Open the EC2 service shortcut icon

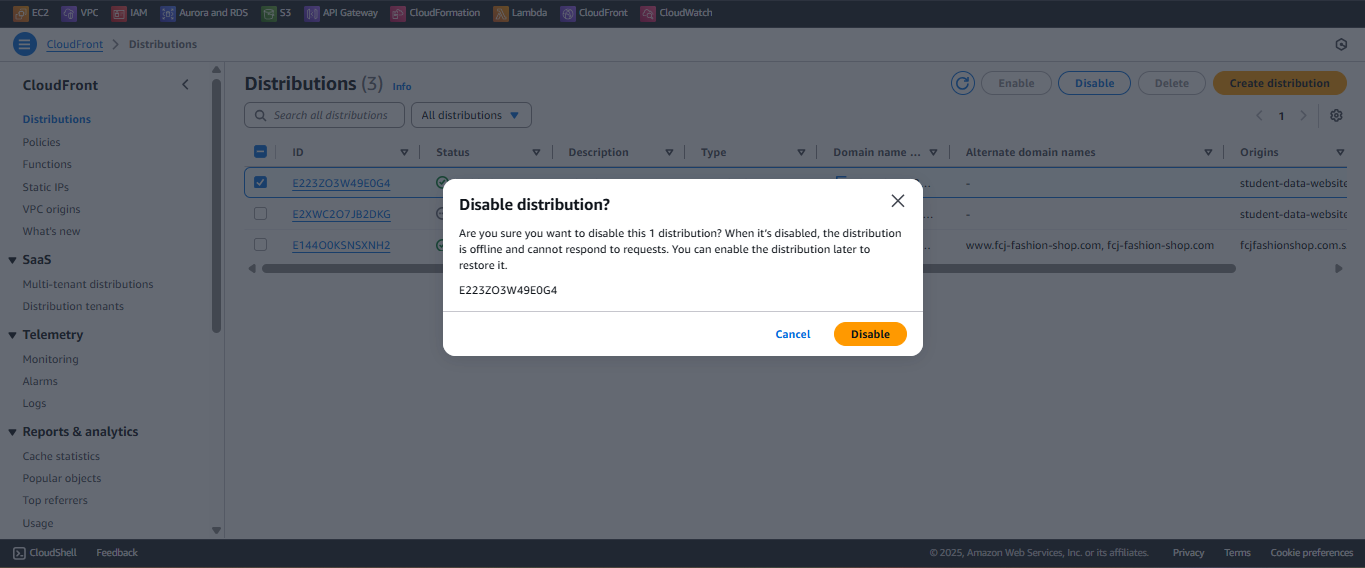point(20,13)
